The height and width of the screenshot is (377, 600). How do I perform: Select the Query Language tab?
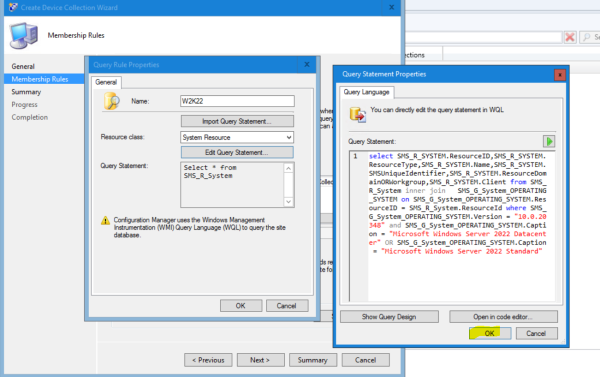pyautogui.click(x=366, y=92)
